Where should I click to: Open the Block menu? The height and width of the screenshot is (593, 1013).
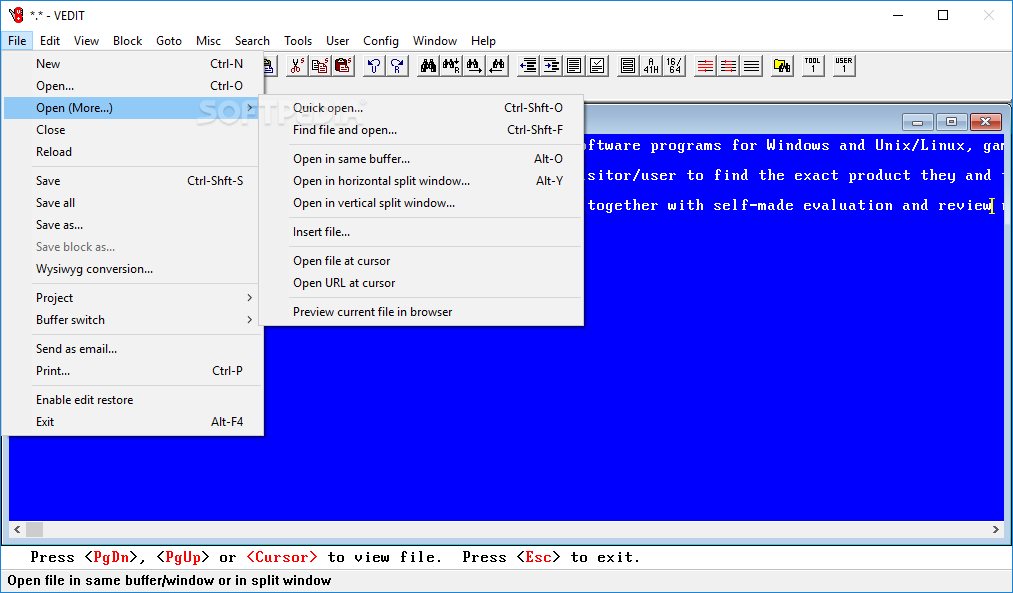pos(127,41)
